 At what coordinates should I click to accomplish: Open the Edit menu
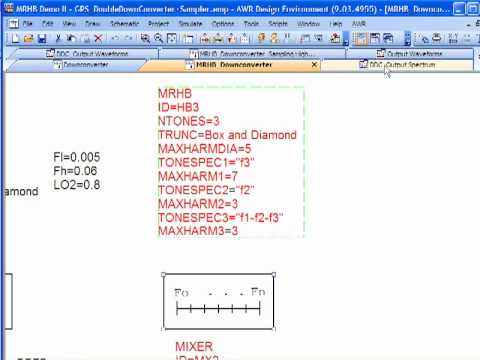click(48, 24)
